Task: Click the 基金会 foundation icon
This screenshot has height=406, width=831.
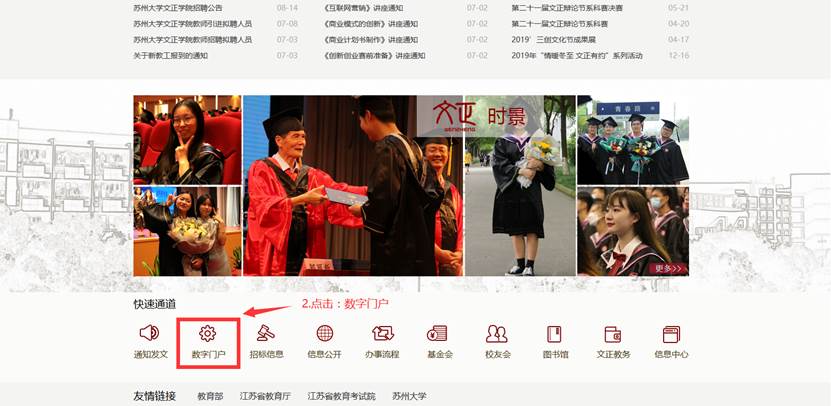Action: [439, 334]
